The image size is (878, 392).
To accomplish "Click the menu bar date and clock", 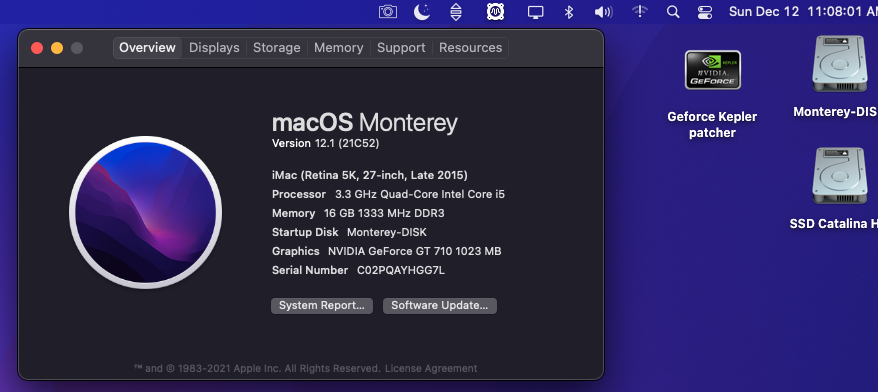I will [803, 11].
